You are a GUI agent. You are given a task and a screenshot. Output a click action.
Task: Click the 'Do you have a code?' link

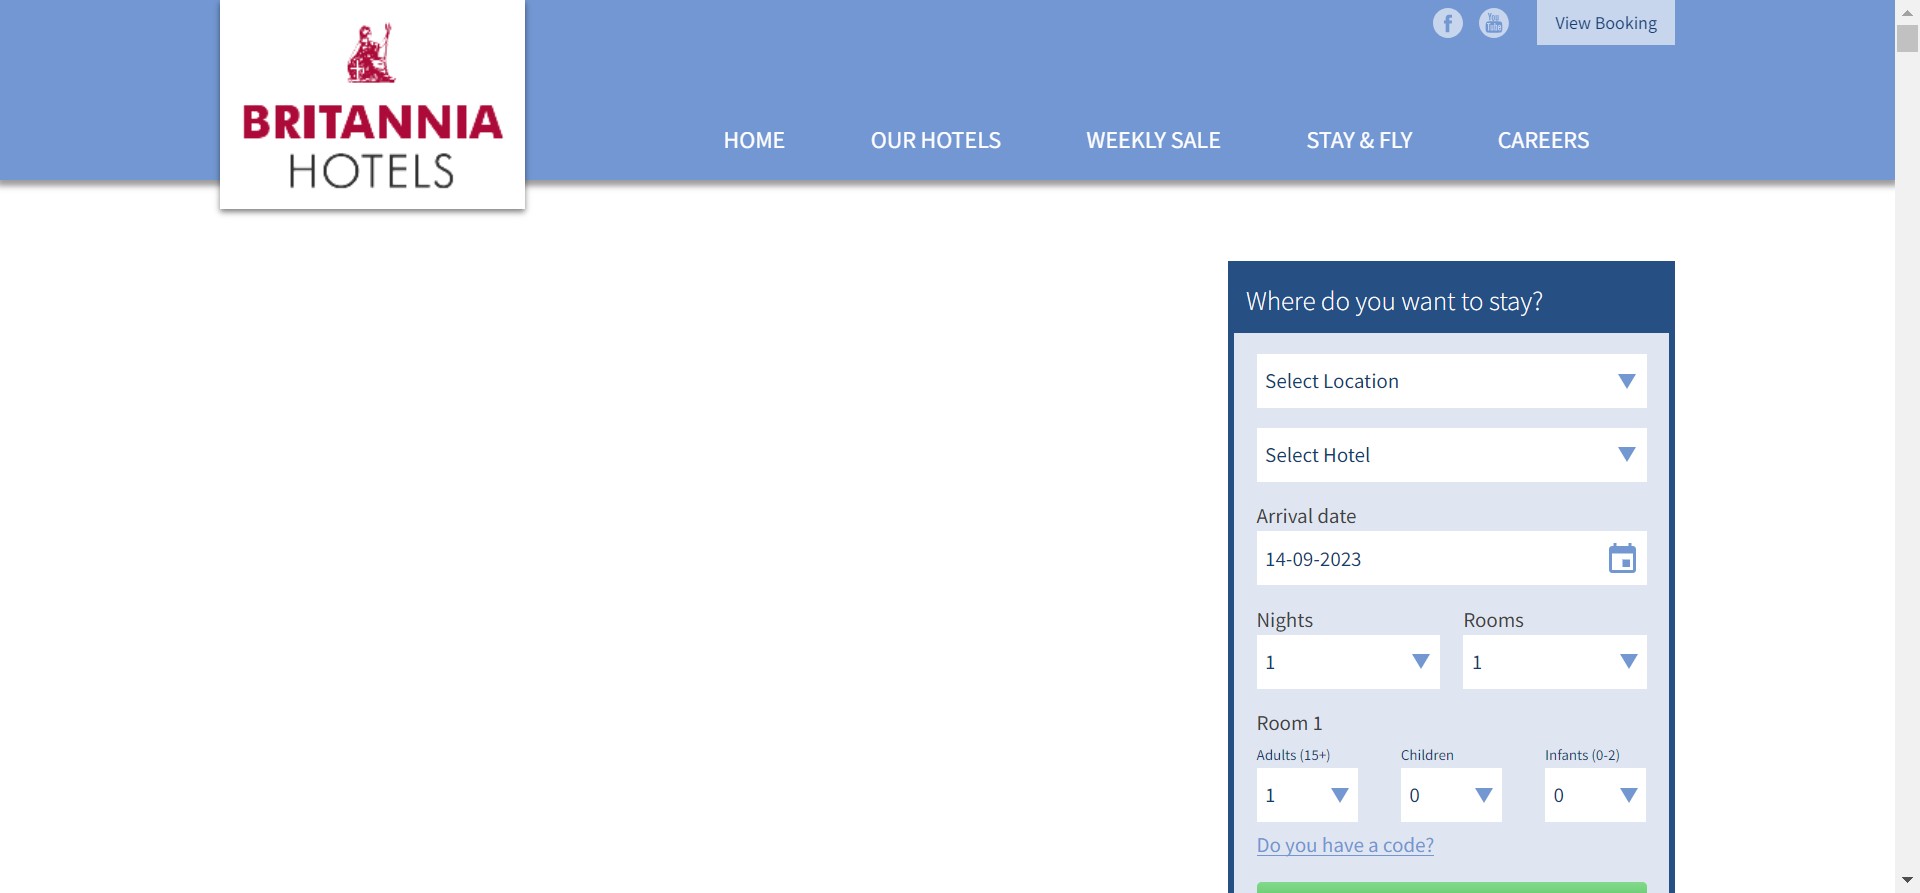(1345, 845)
